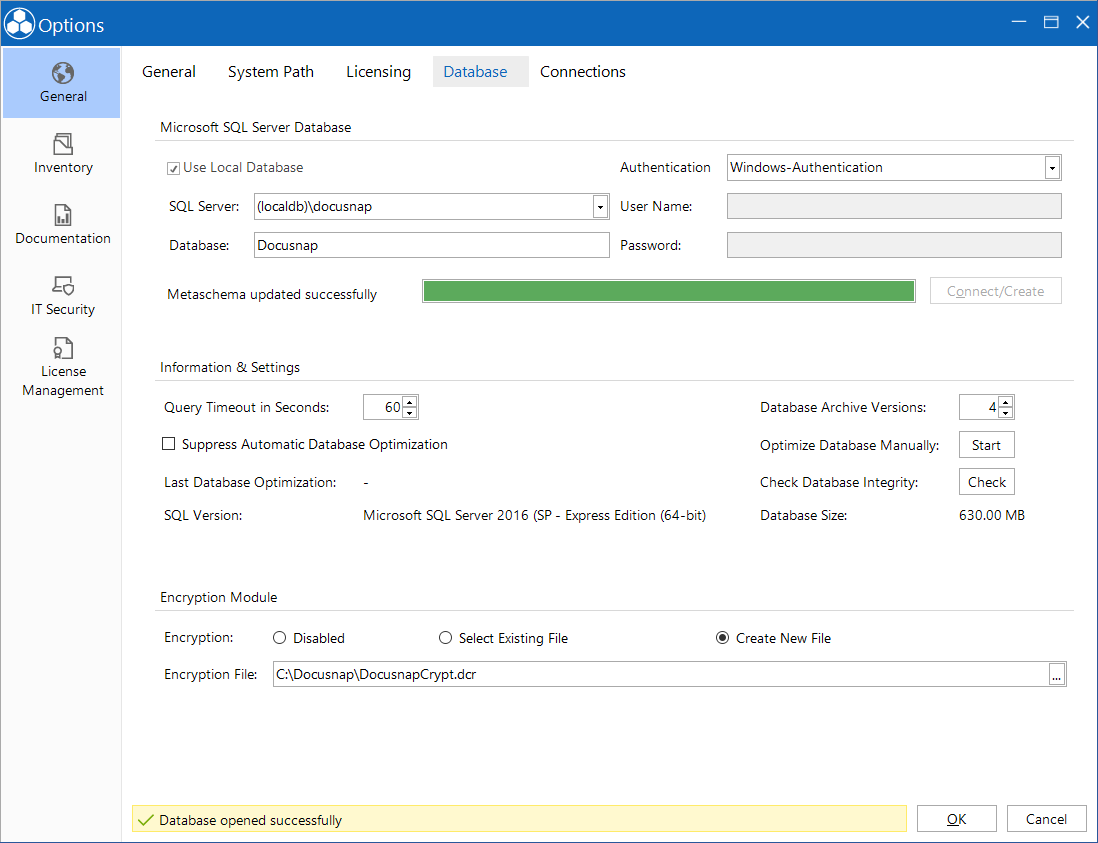Select Create New File radio button

point(722,638)
